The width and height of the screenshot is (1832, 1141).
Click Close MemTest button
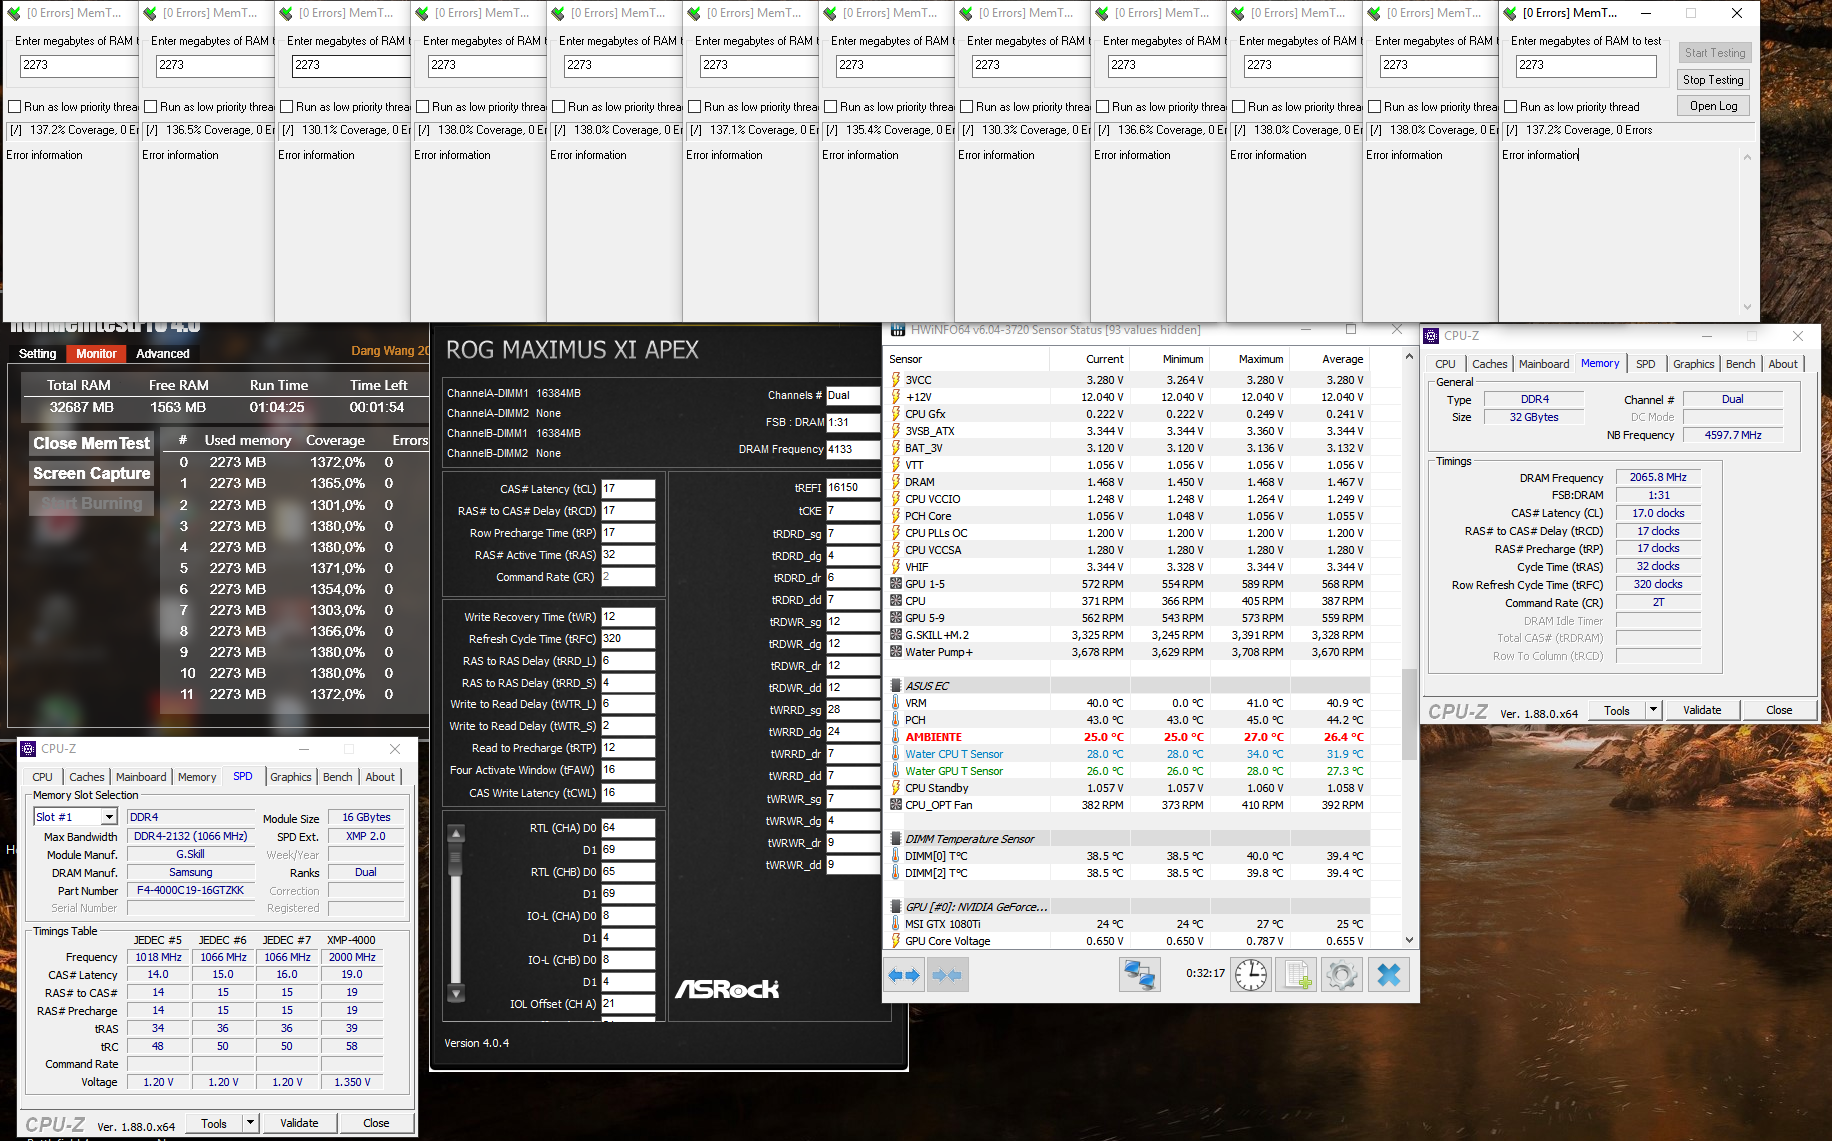point(91,443)
